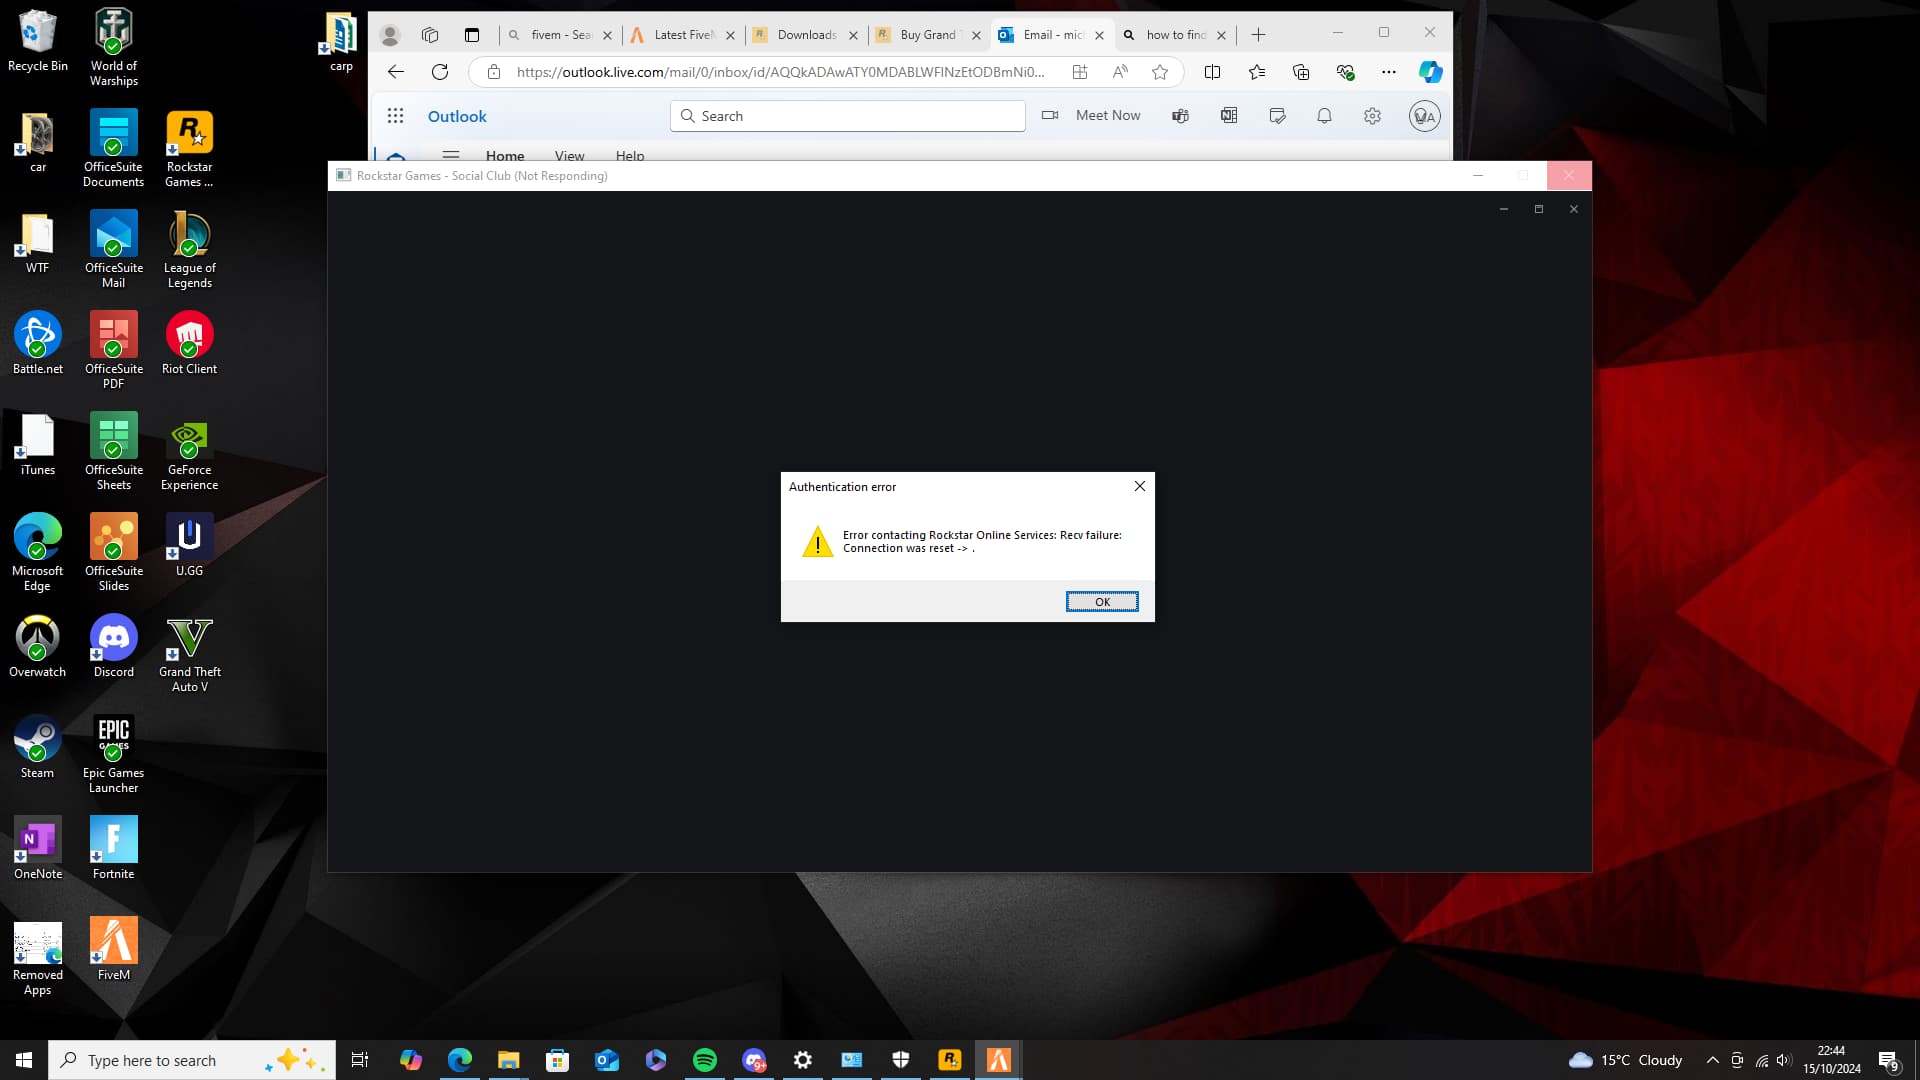The image size is (1920, 1080).
Task: Open the volume control in tray
Action: coord(1784,1060)
